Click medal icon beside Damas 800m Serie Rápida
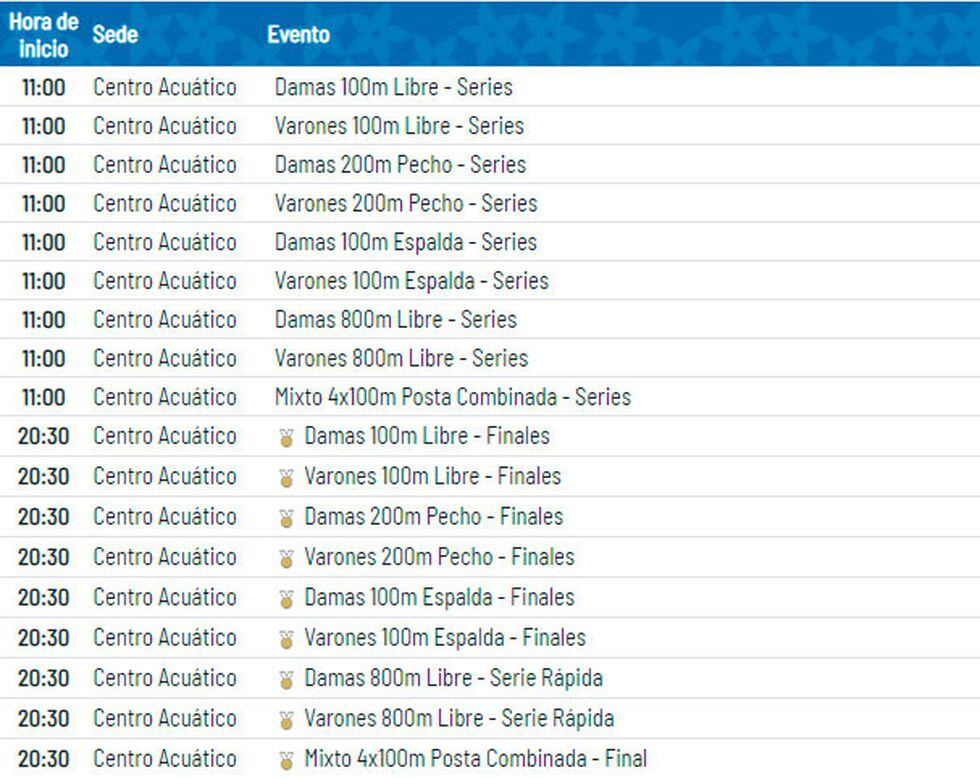The image size is (980, 778). [287, 680]
